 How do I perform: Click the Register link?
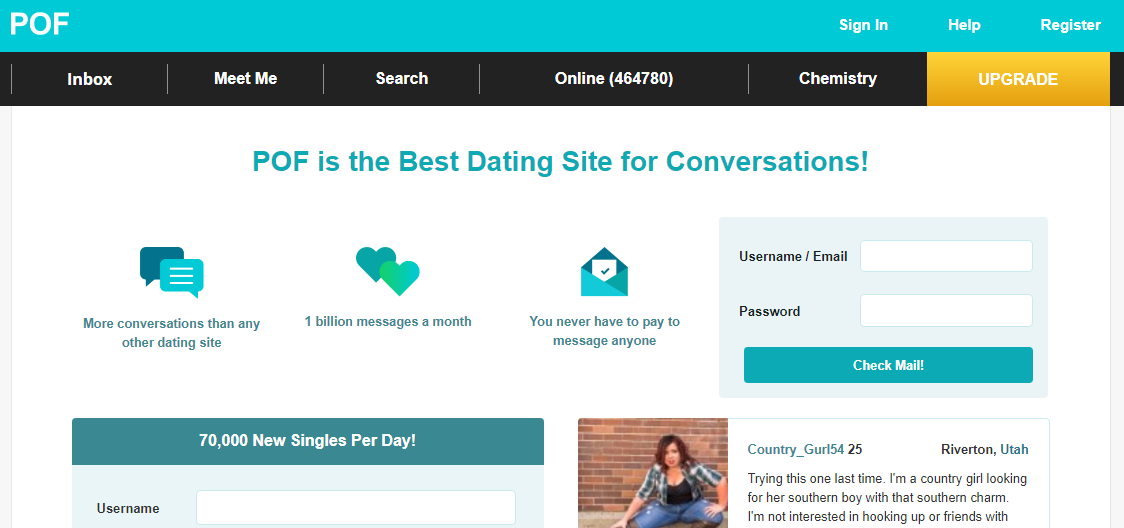tap(1070, 25)
